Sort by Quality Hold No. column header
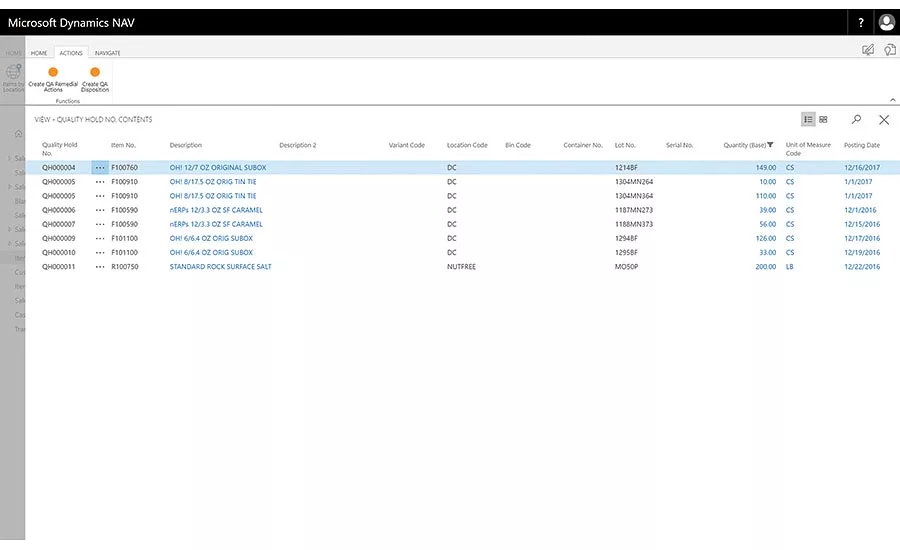The height and width of the screenshot is (550, 900). click(x=59, y=149)
